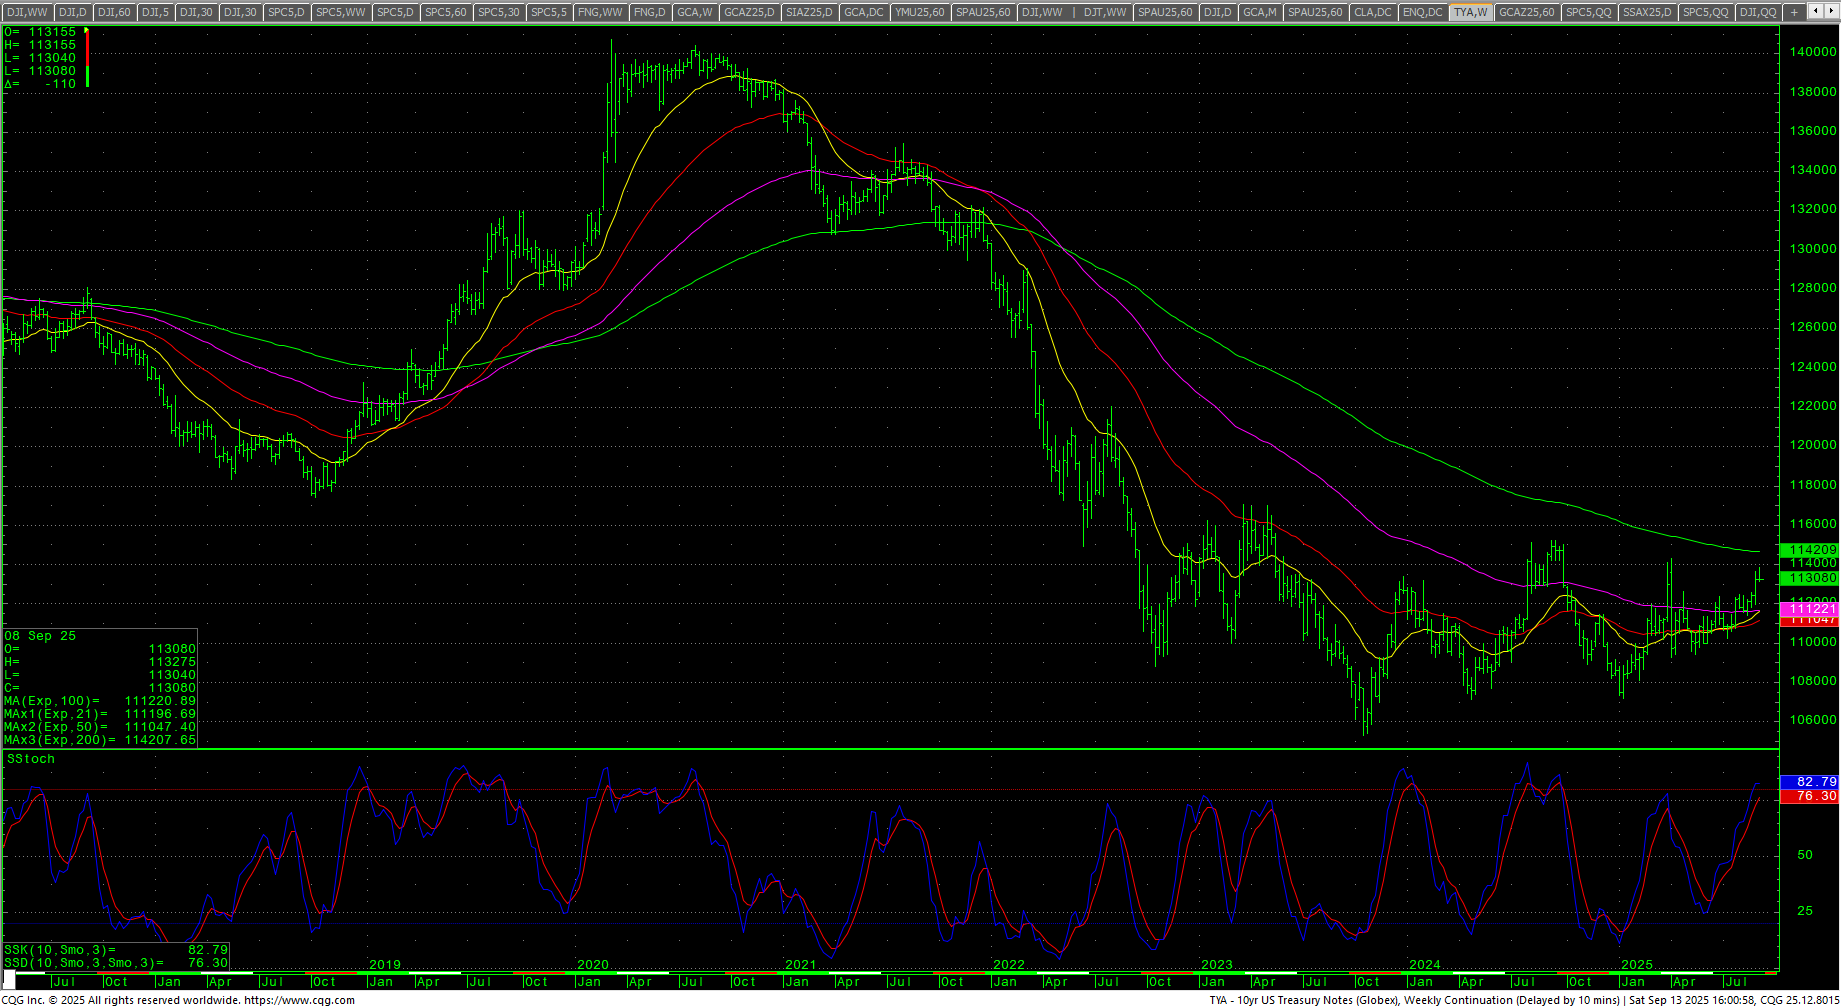The width and height of the screenshot is (1841, 1008).
Task: Switch to the FNG,WW tab
Action: tap(600, 12)
